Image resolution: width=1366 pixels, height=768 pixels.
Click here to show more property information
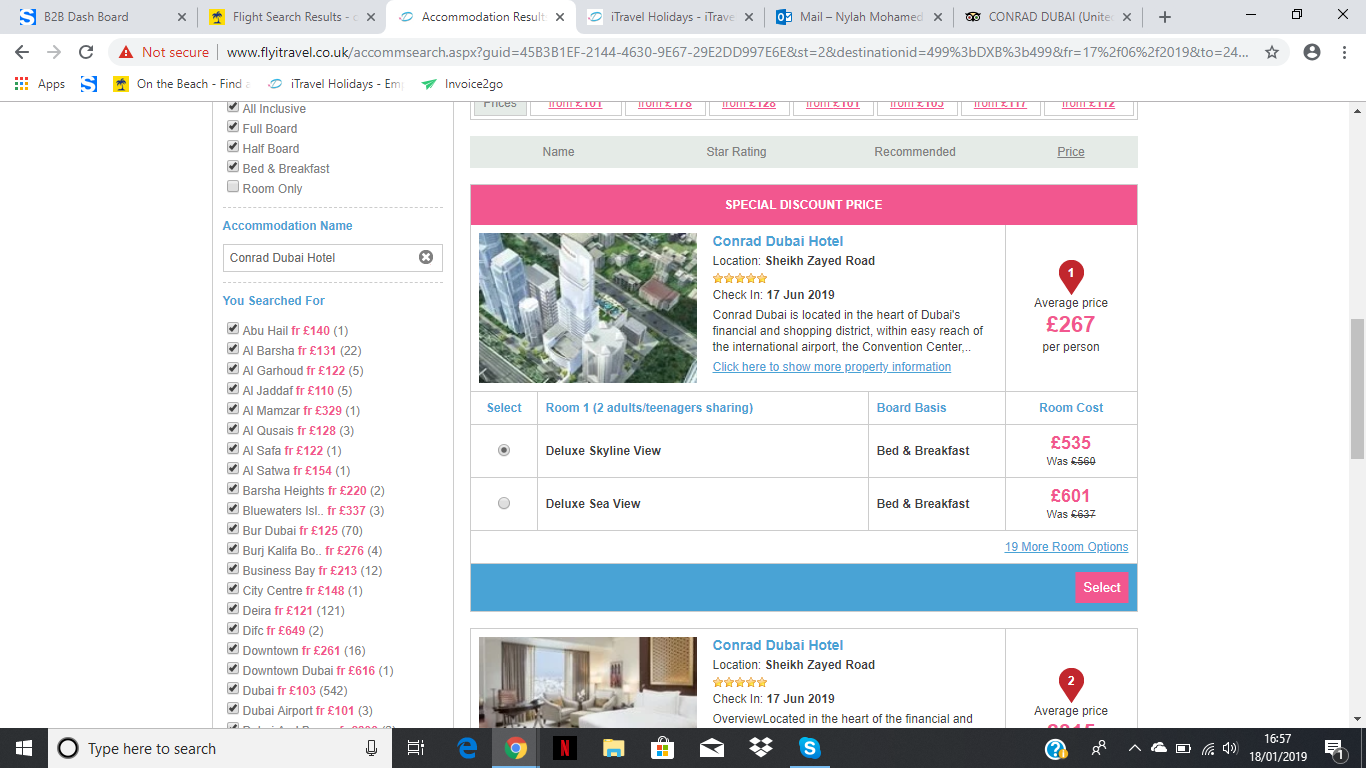832,367
